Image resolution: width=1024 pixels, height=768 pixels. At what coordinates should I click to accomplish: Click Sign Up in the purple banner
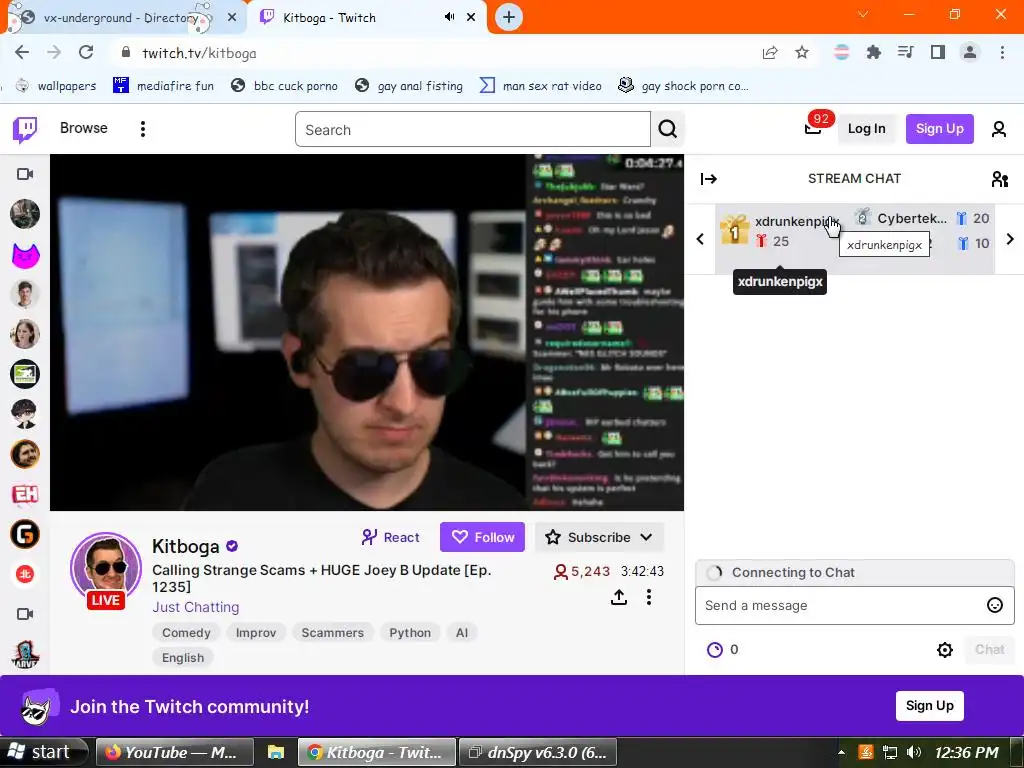pos(929,705)
